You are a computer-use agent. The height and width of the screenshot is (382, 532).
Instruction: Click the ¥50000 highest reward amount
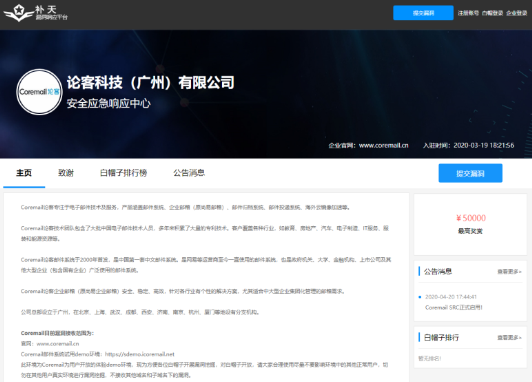(x=471, y=218)
